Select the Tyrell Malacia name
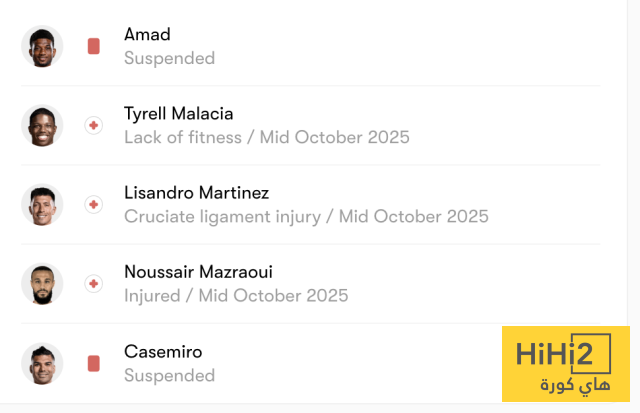 (178, 114)
